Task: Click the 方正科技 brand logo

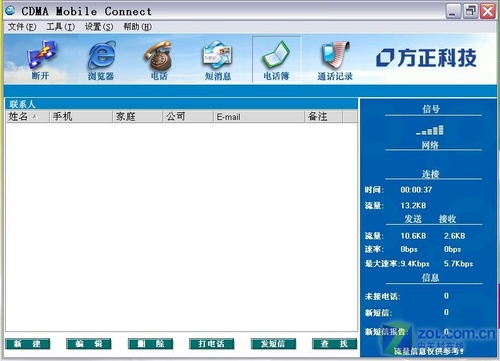Action: click(426, 58)
